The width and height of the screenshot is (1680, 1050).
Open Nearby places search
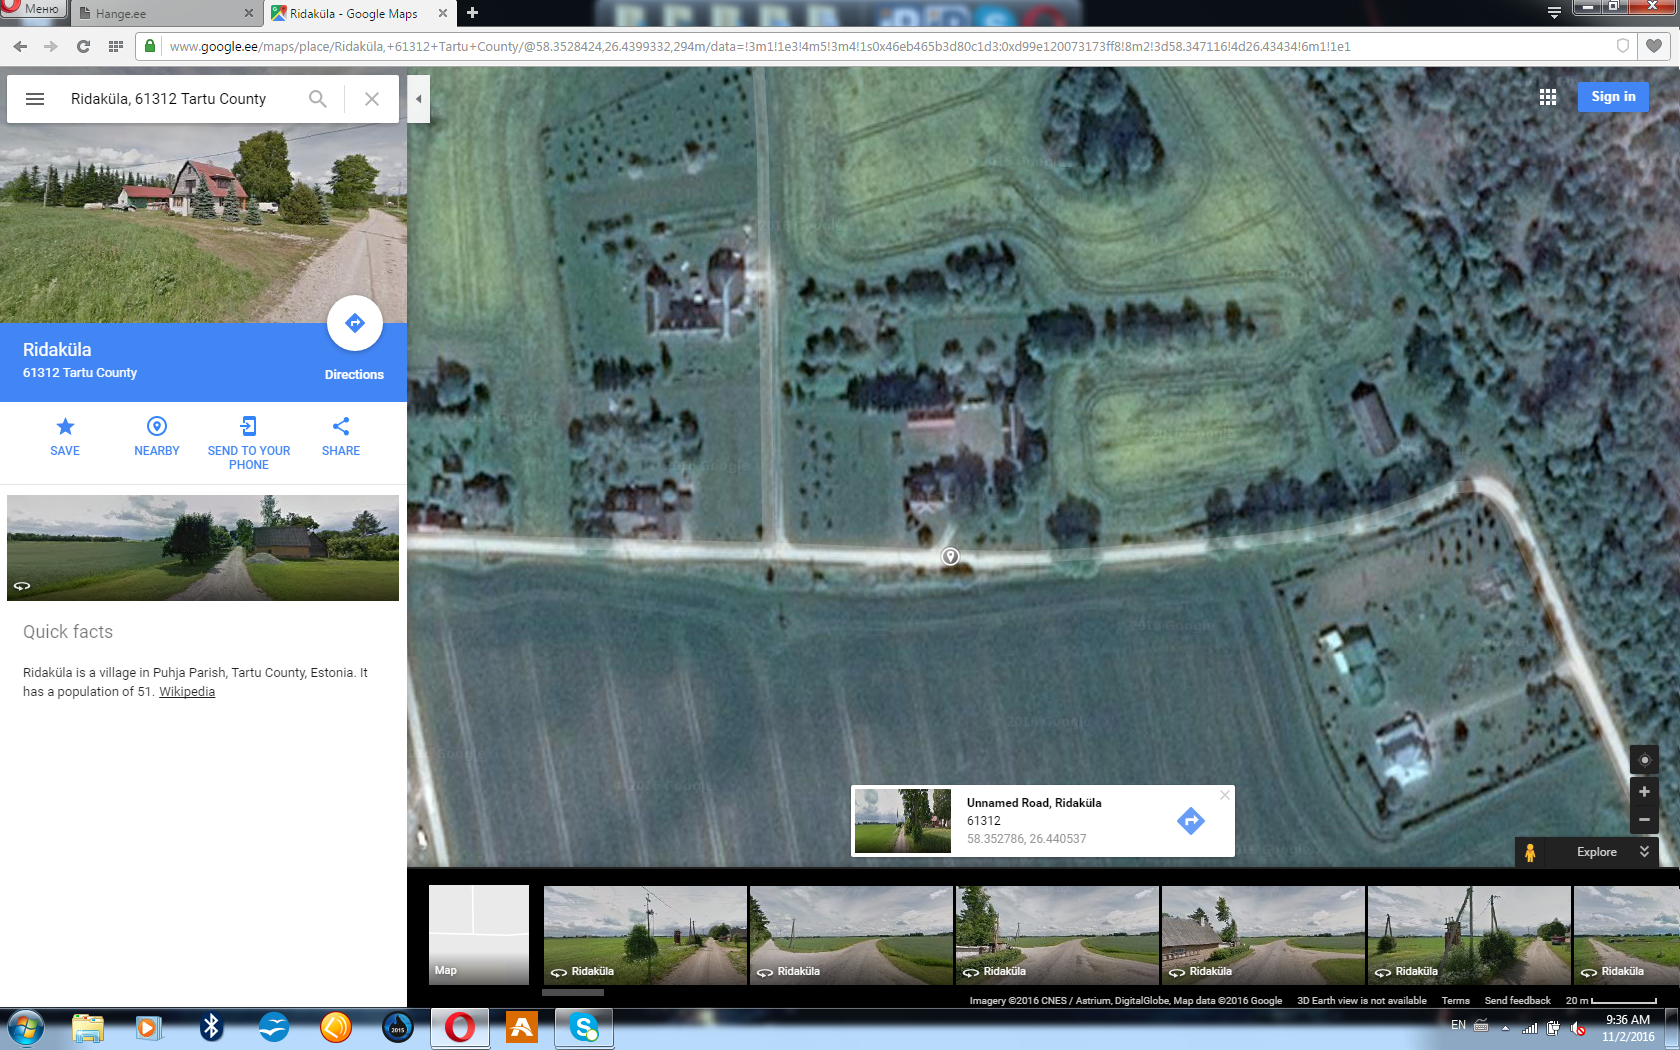point(157,436)
